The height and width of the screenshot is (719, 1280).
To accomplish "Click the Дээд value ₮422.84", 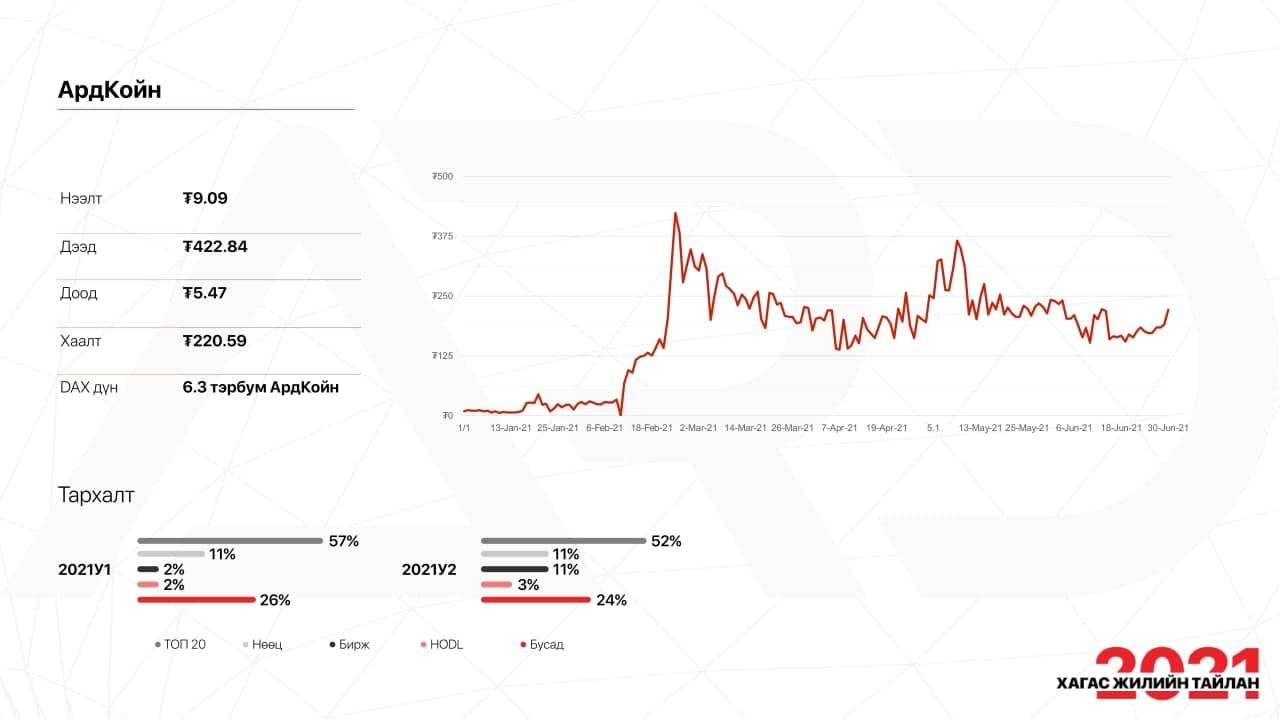I will click(x=215, y=246).
